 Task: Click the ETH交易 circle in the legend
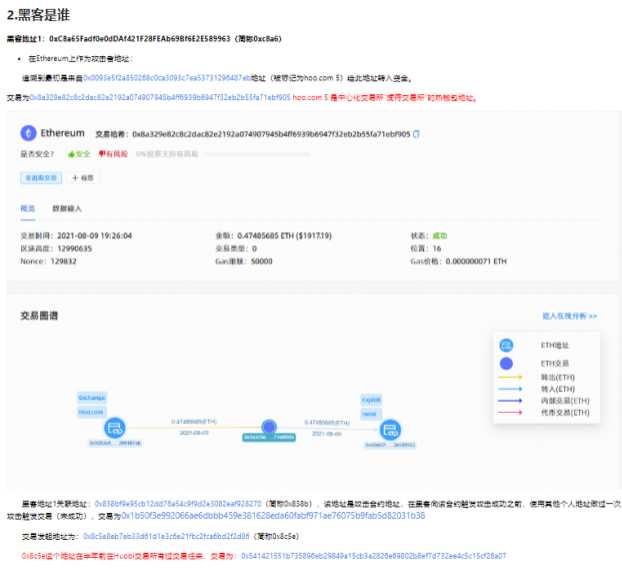[506, 362]
